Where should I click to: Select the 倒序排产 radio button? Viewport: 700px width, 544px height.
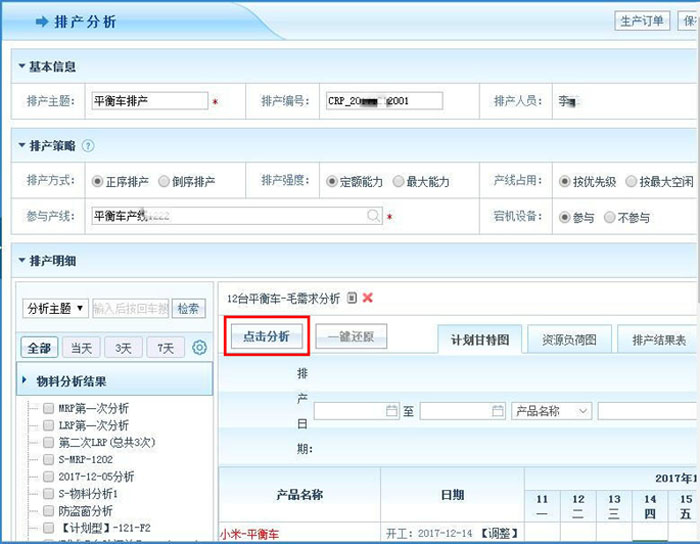pyautogui.click(x=164, y=182)
